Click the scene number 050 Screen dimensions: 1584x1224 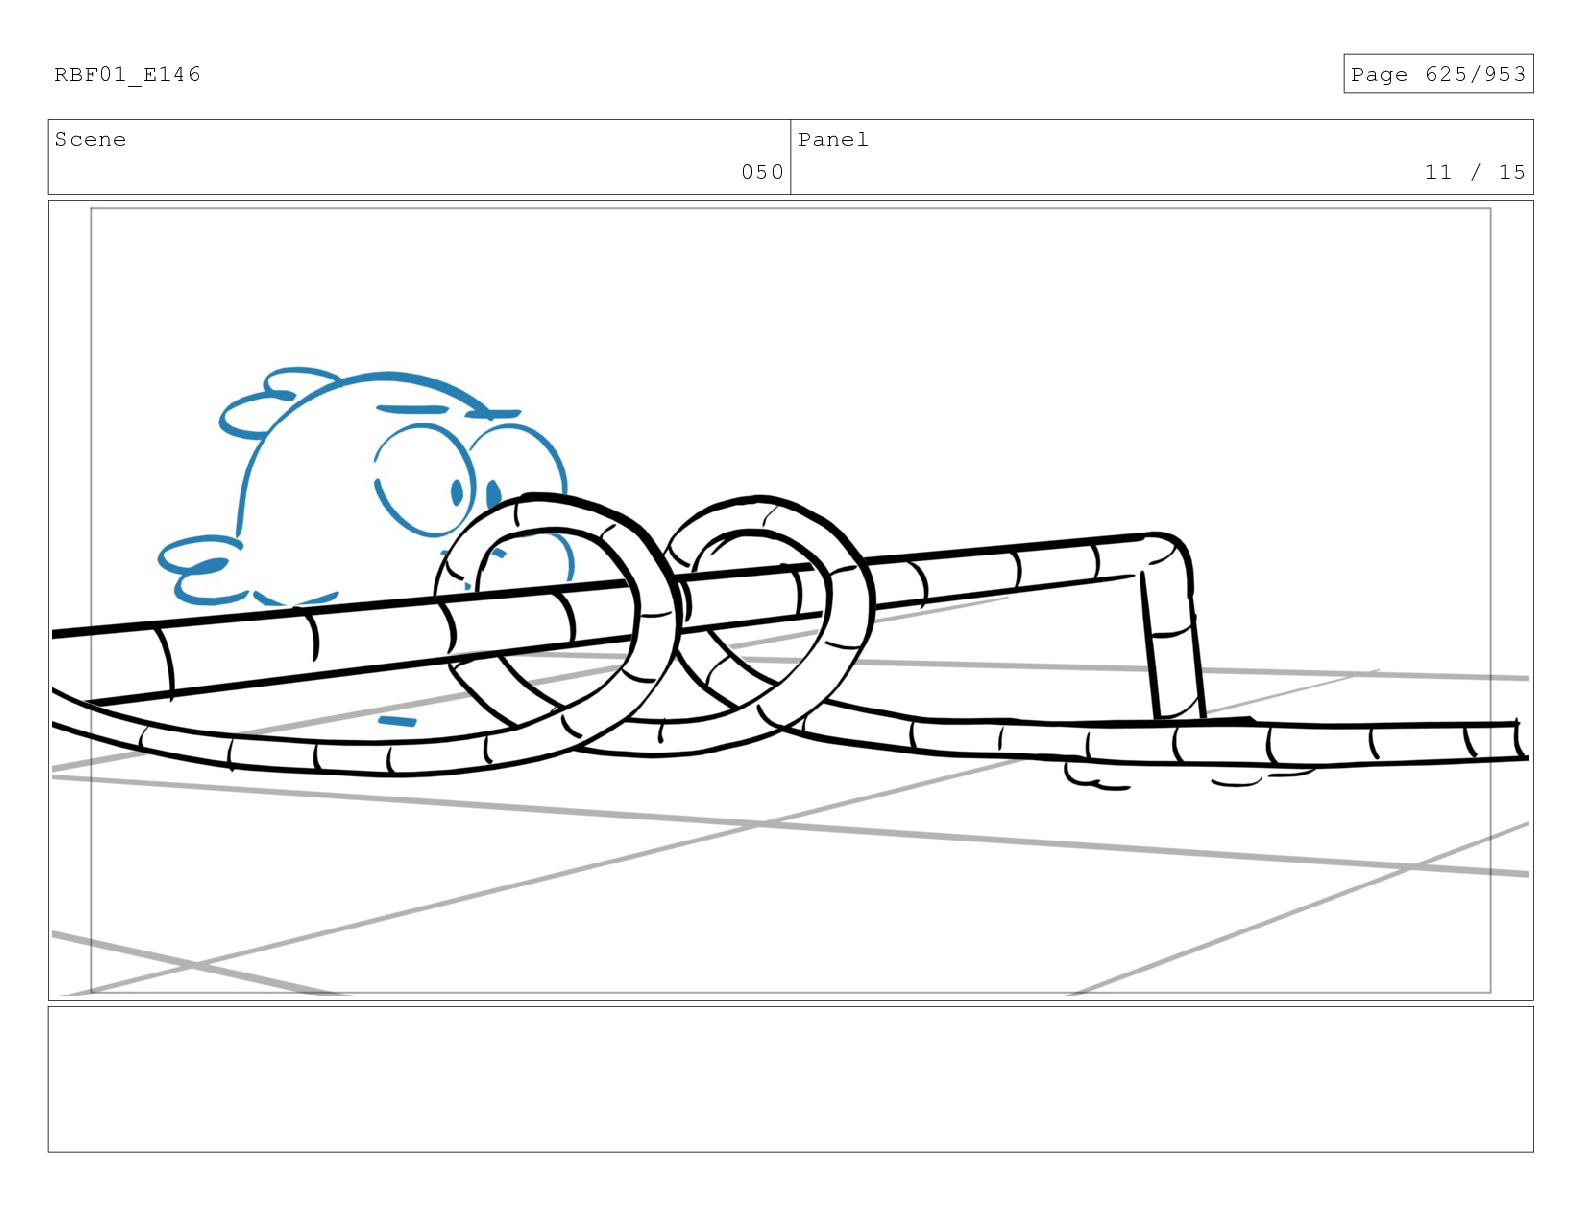pyautogui.click(x=762, y=172)
